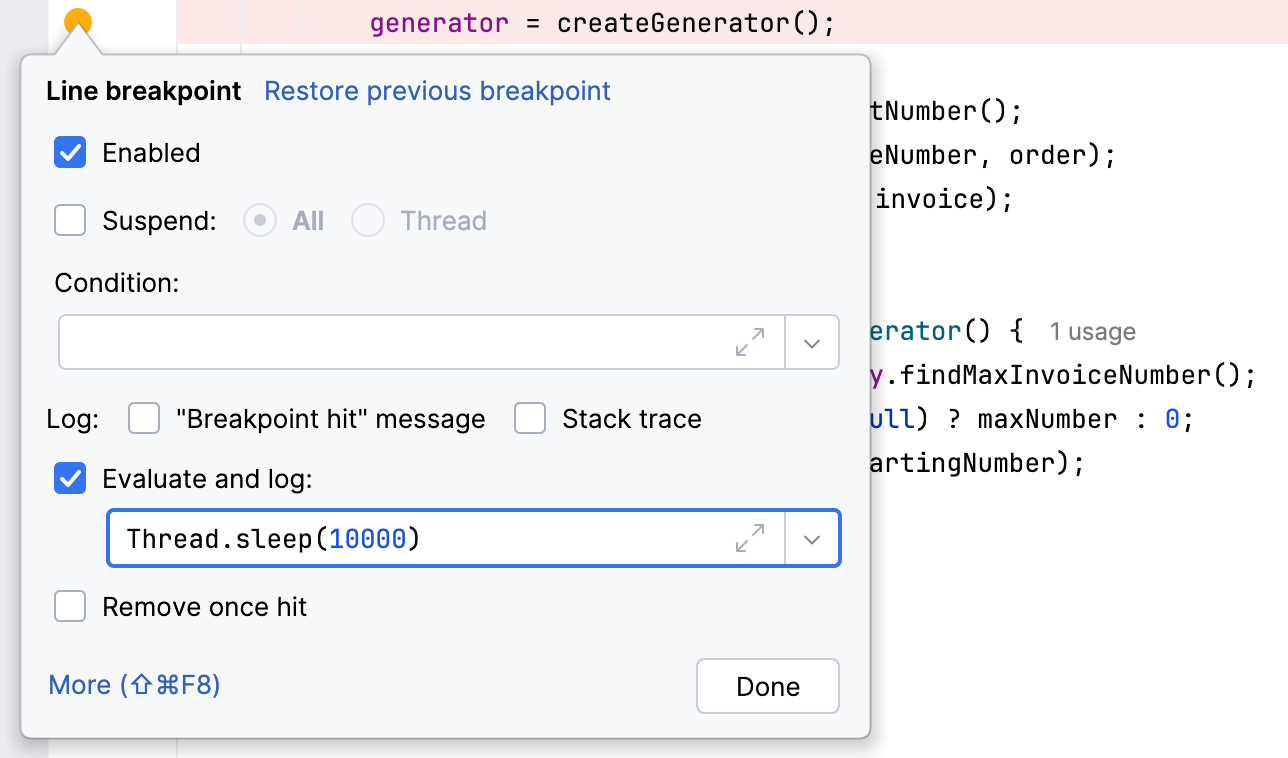The width and height of the screenshot is (1288, 758).
Task: Check the Remove once hit option
Action: pos(70,607)
